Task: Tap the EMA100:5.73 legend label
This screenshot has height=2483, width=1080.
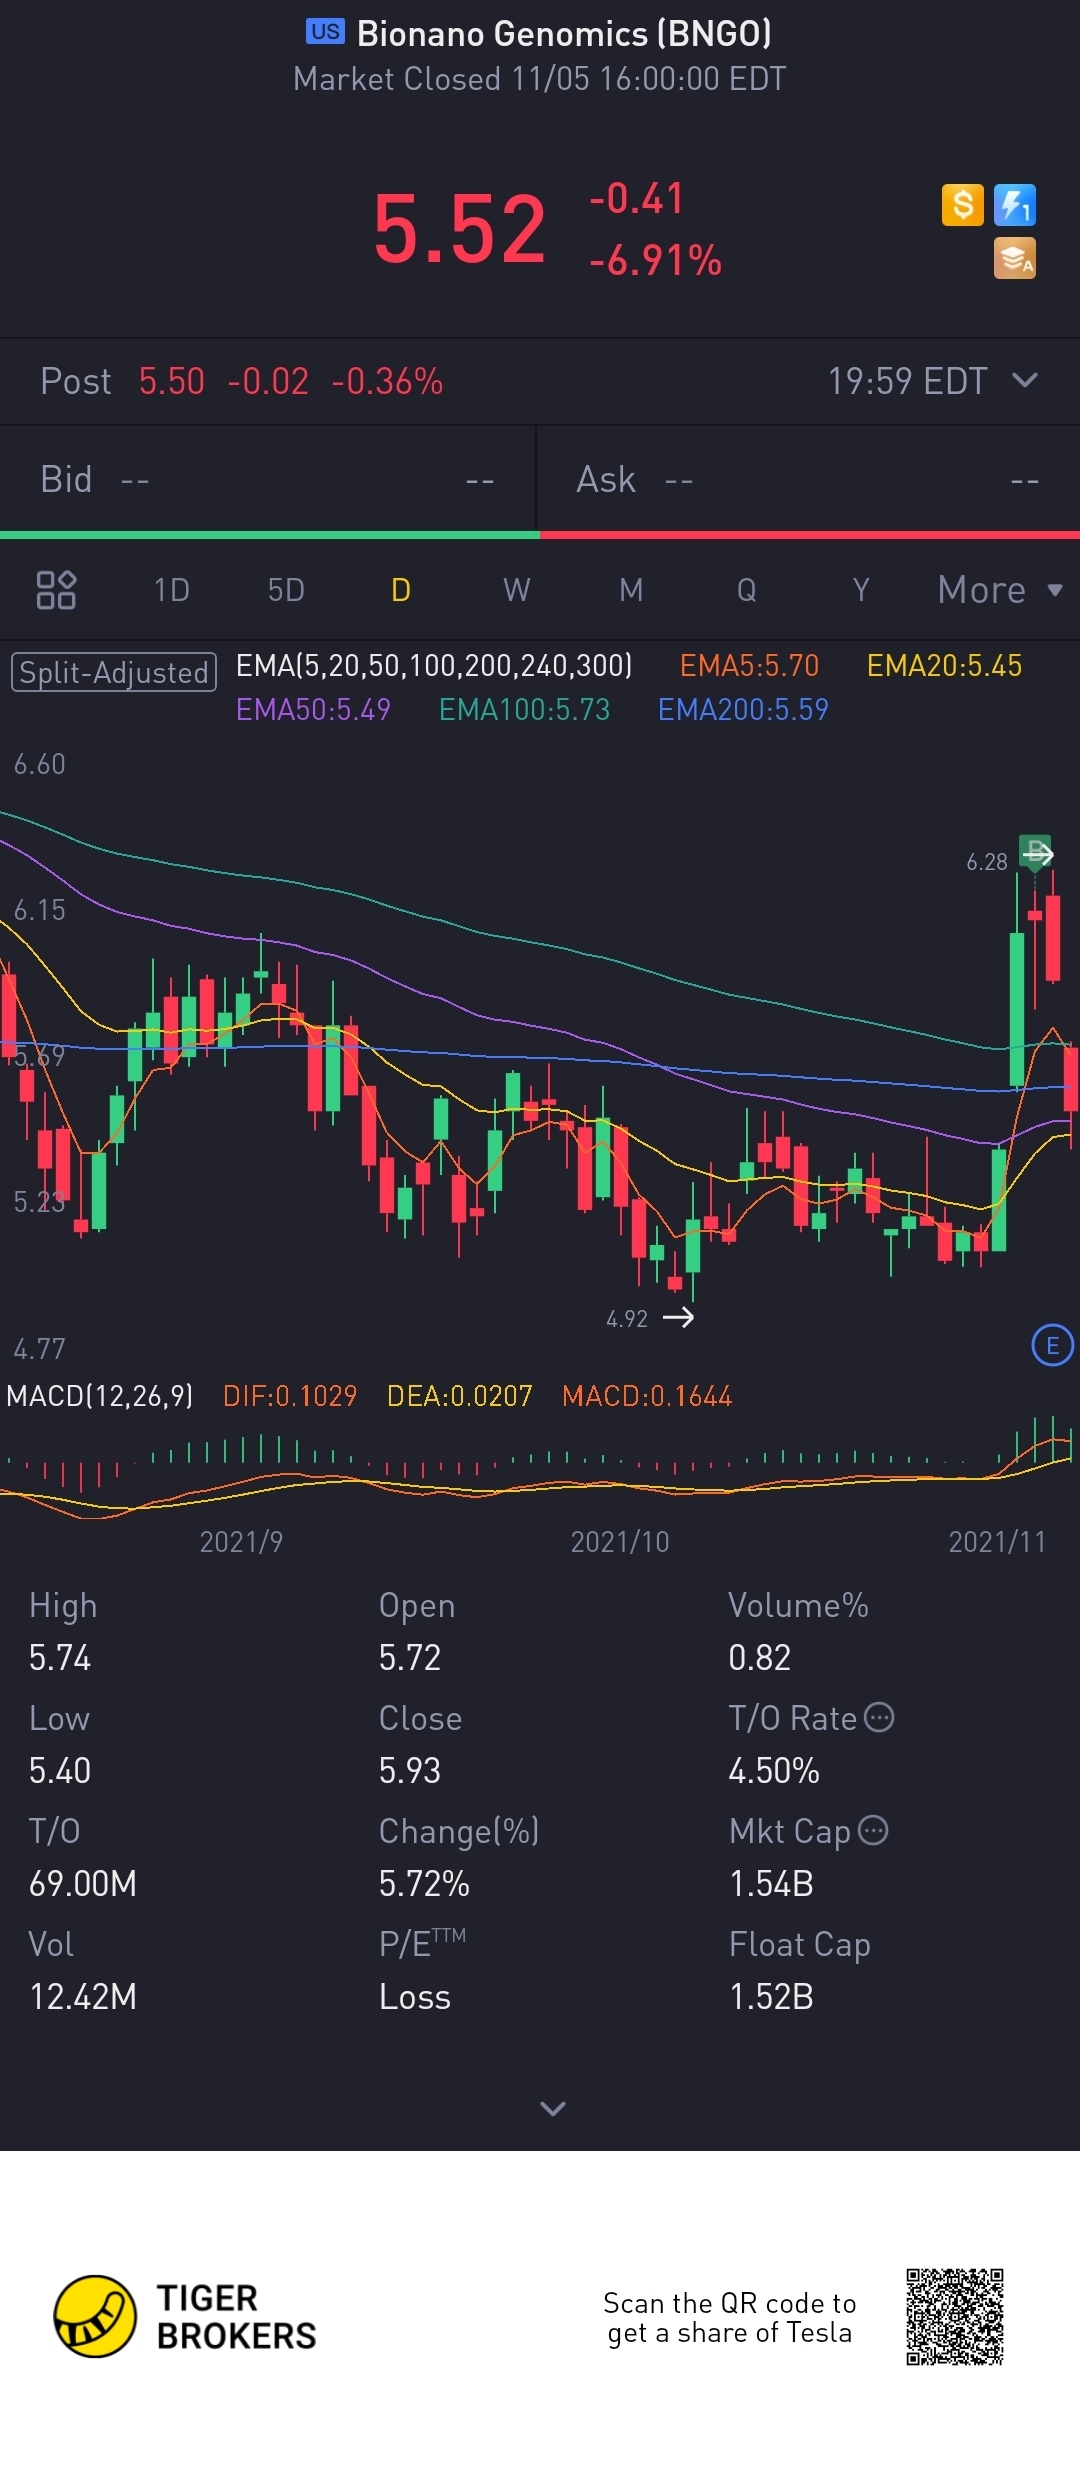Action: (x=524, y=709)
